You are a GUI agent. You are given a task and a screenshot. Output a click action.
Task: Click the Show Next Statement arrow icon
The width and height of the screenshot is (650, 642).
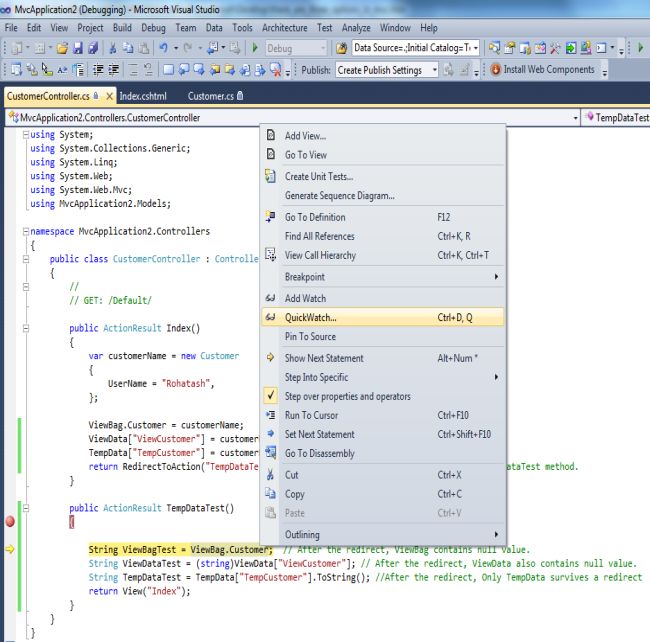270,358
